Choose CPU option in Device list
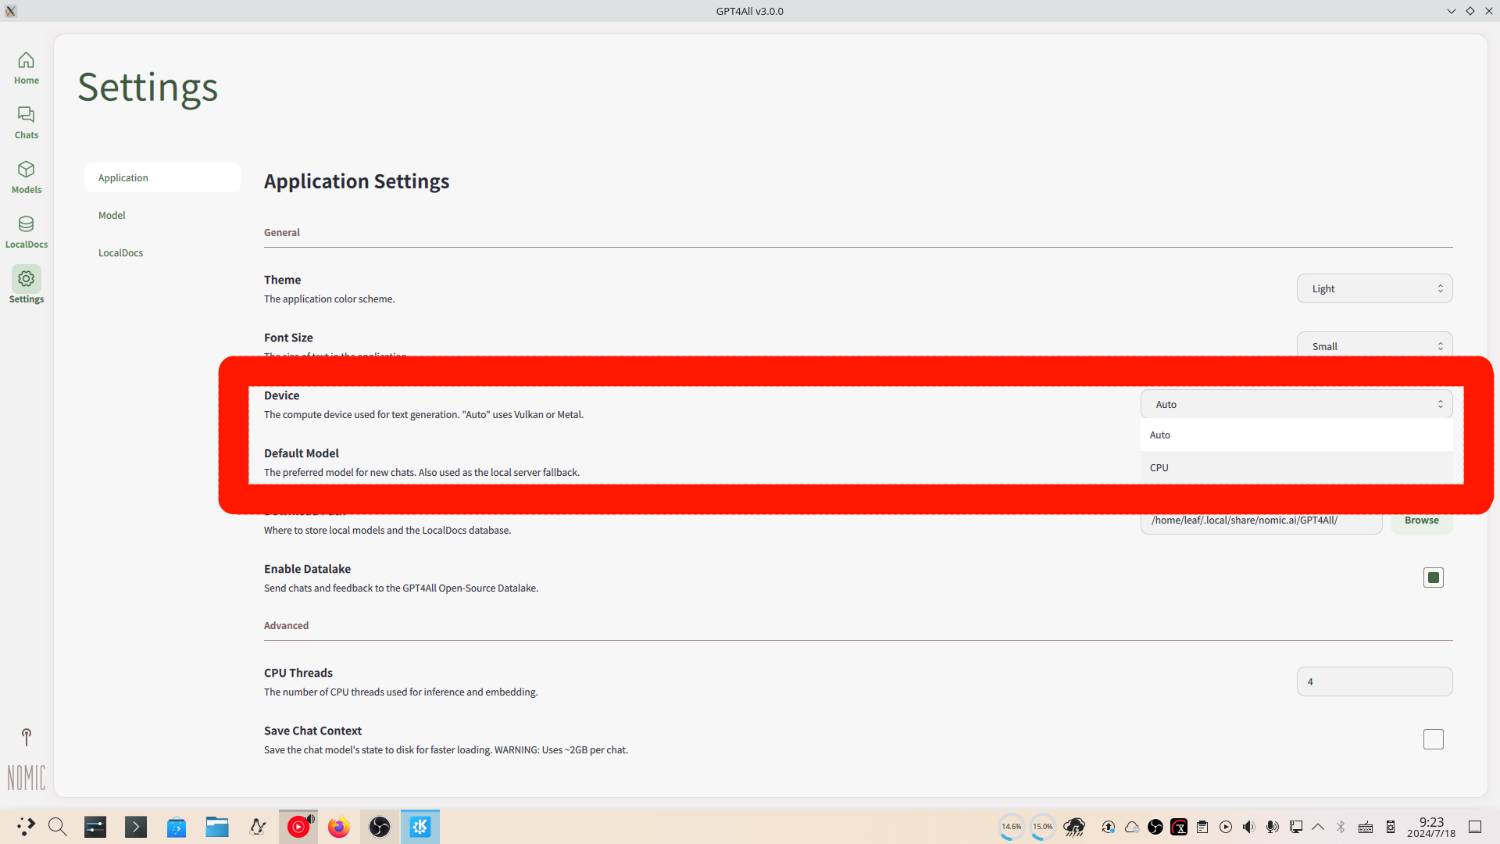 (1296, 467)
